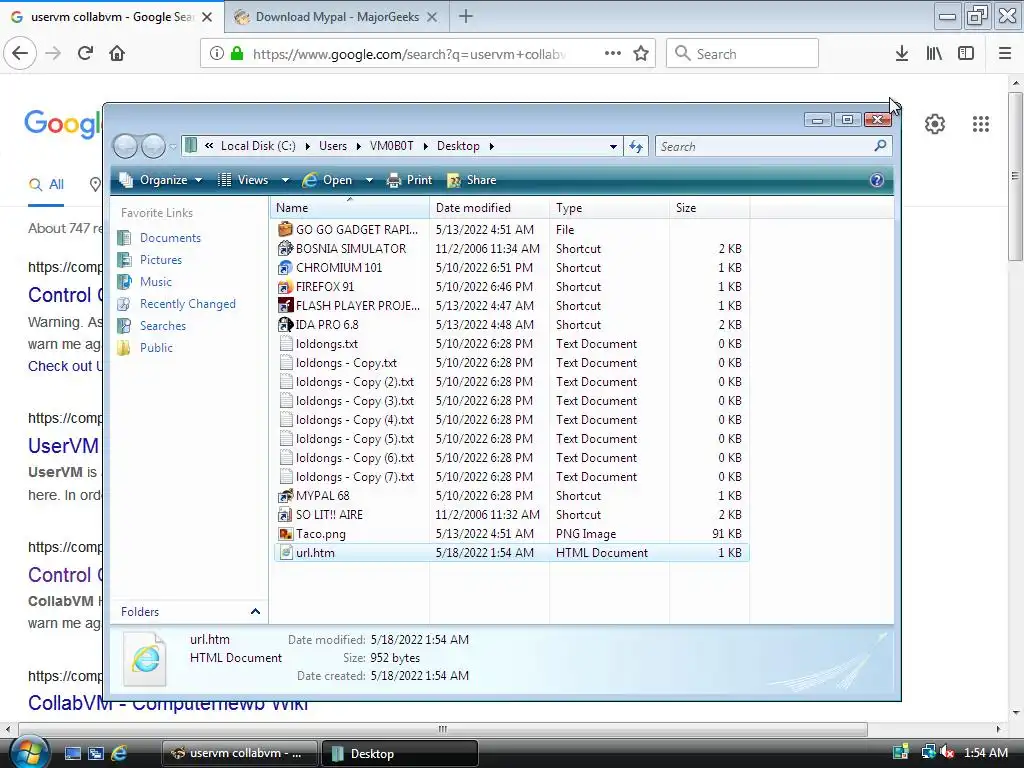Select GO GO GADGET RAPI... file icon
The width and height of the screenshot is (1024, 768).
285,229
